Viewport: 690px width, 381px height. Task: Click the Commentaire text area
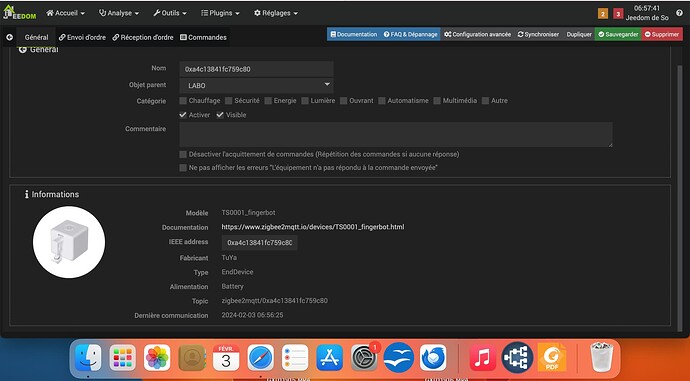click(x=396, y=135)
